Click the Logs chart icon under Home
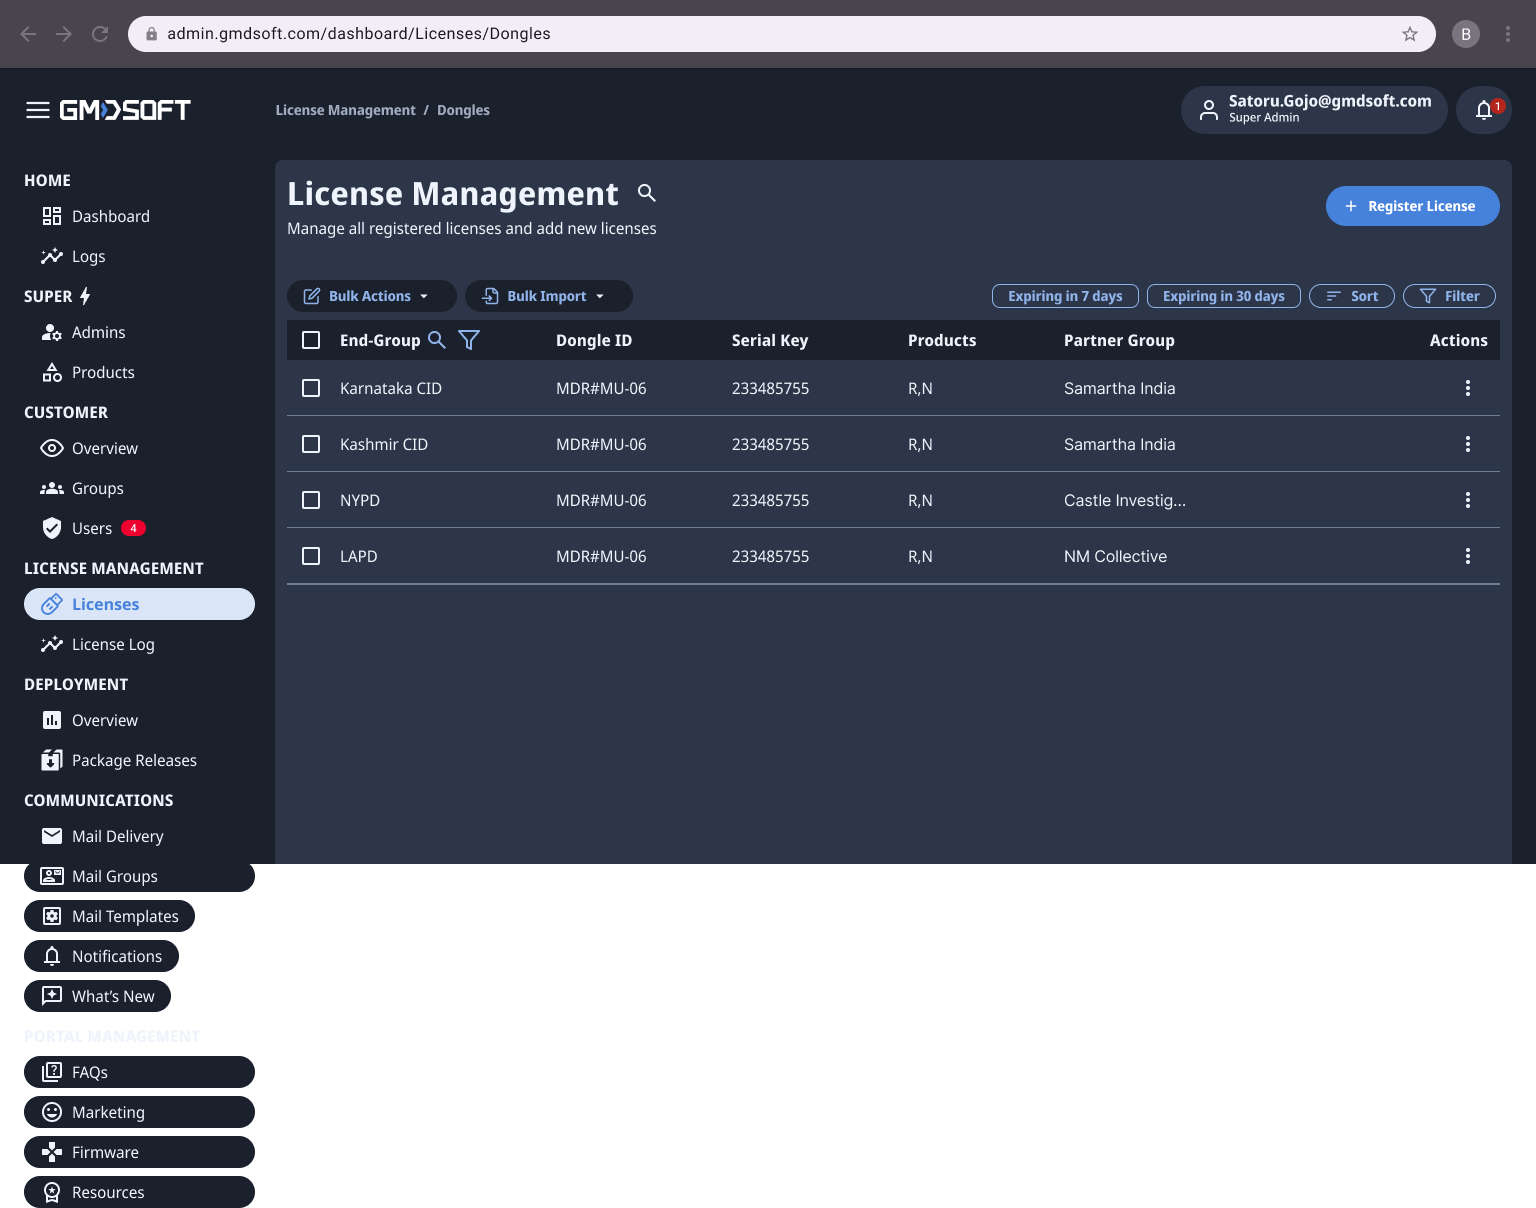The image size is (1536, 1208). pos(52,256)
